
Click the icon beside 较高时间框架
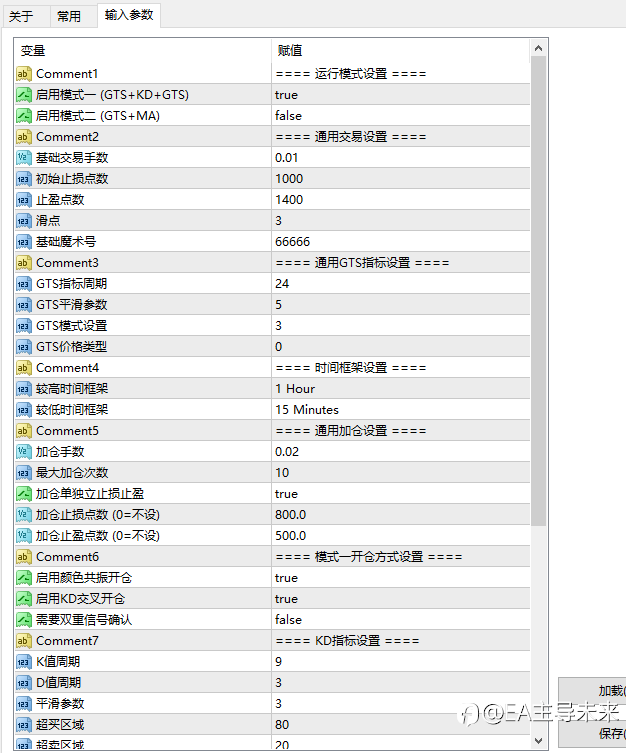tap(24, 389)
